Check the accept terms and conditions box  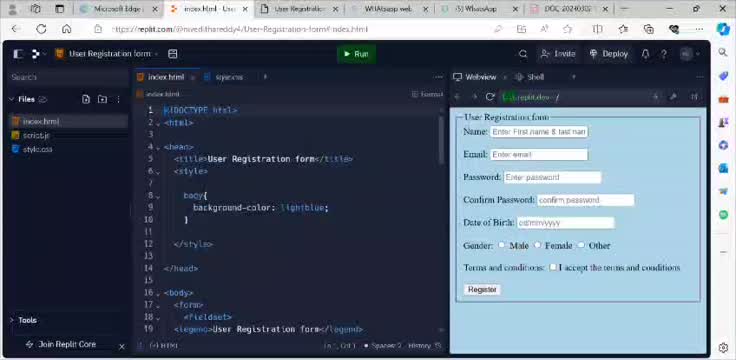click(553, 267)
